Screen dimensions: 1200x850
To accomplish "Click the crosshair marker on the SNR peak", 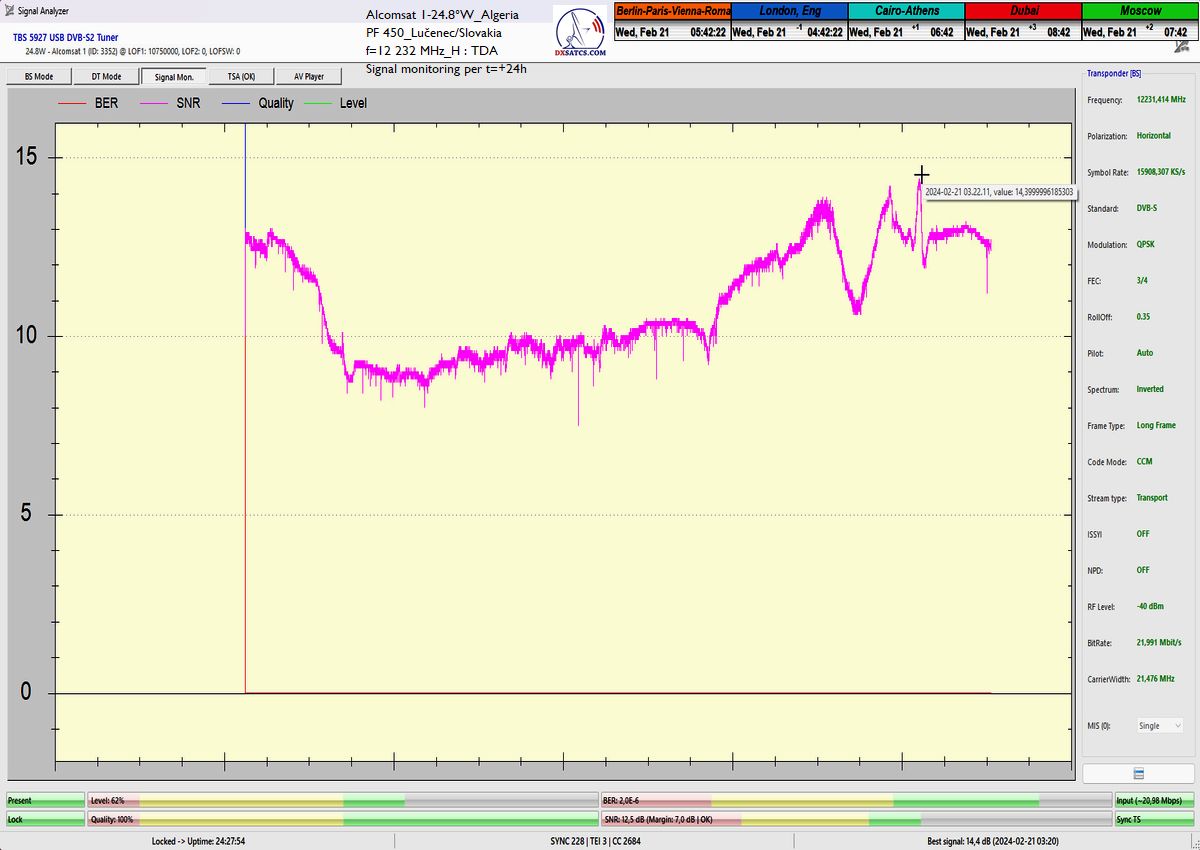I will point(921,174).
